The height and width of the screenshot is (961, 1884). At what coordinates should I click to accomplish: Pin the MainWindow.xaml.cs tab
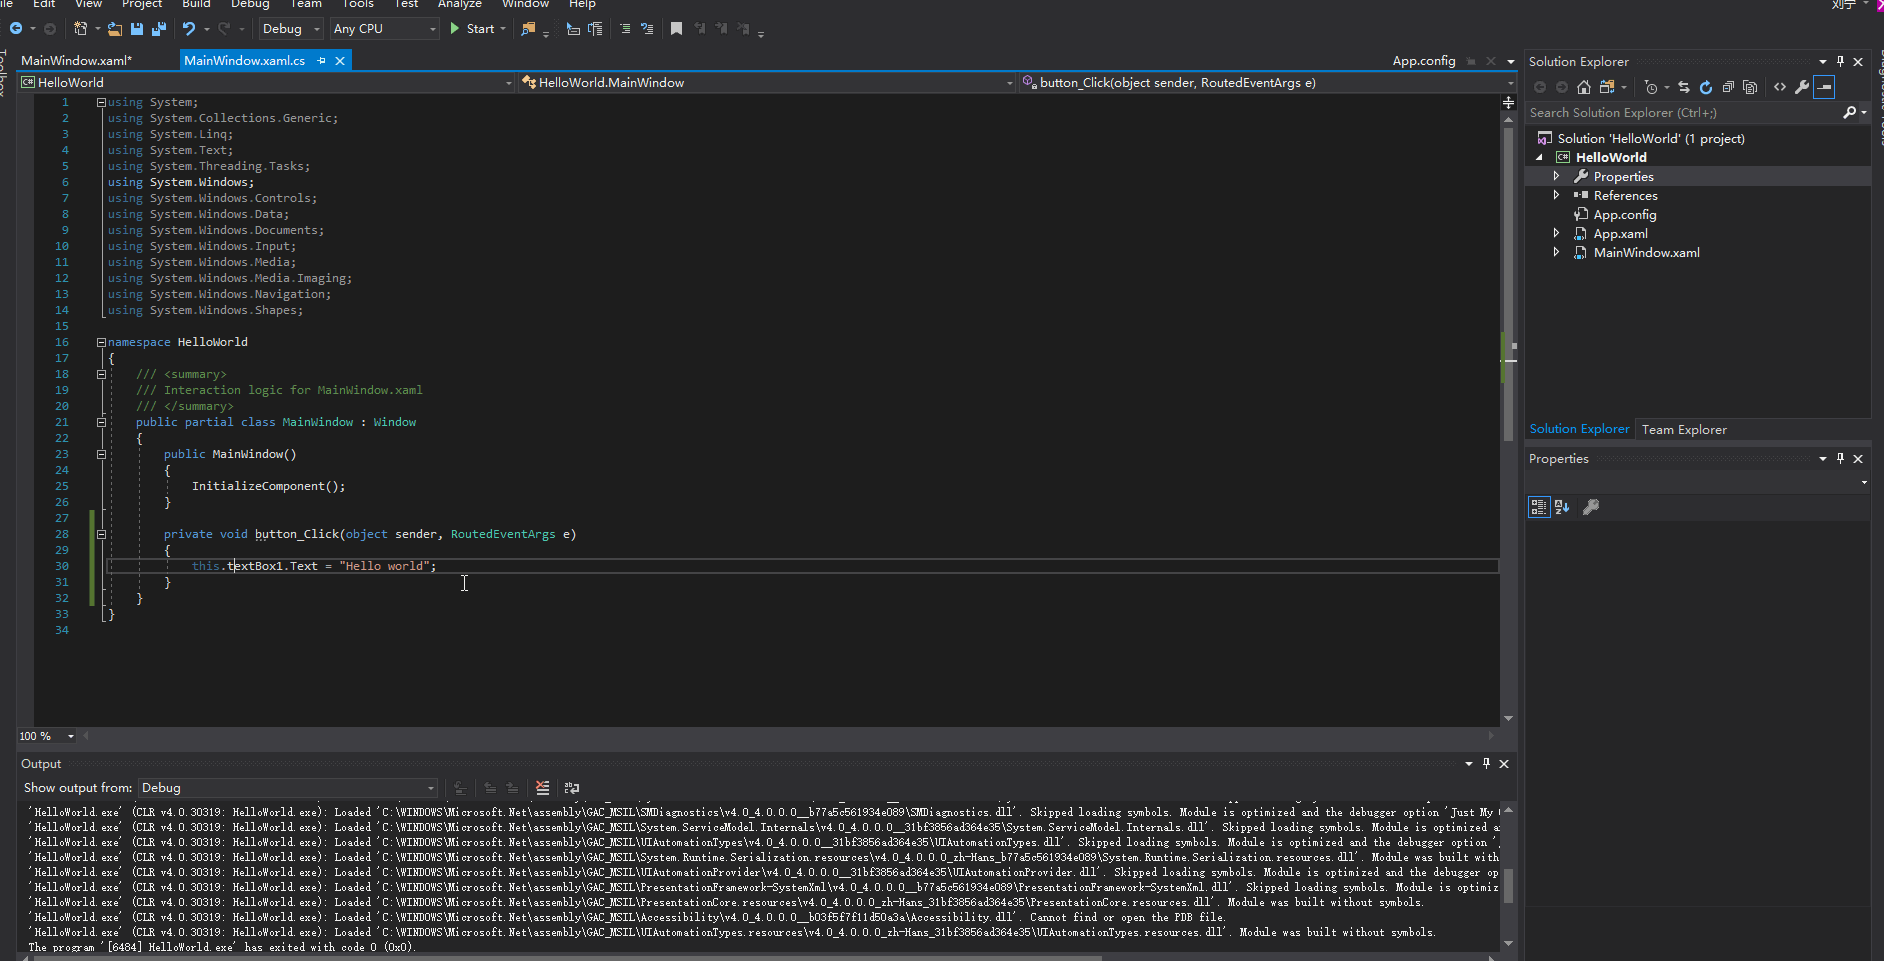pyautogui.click(x=321, y=61)
